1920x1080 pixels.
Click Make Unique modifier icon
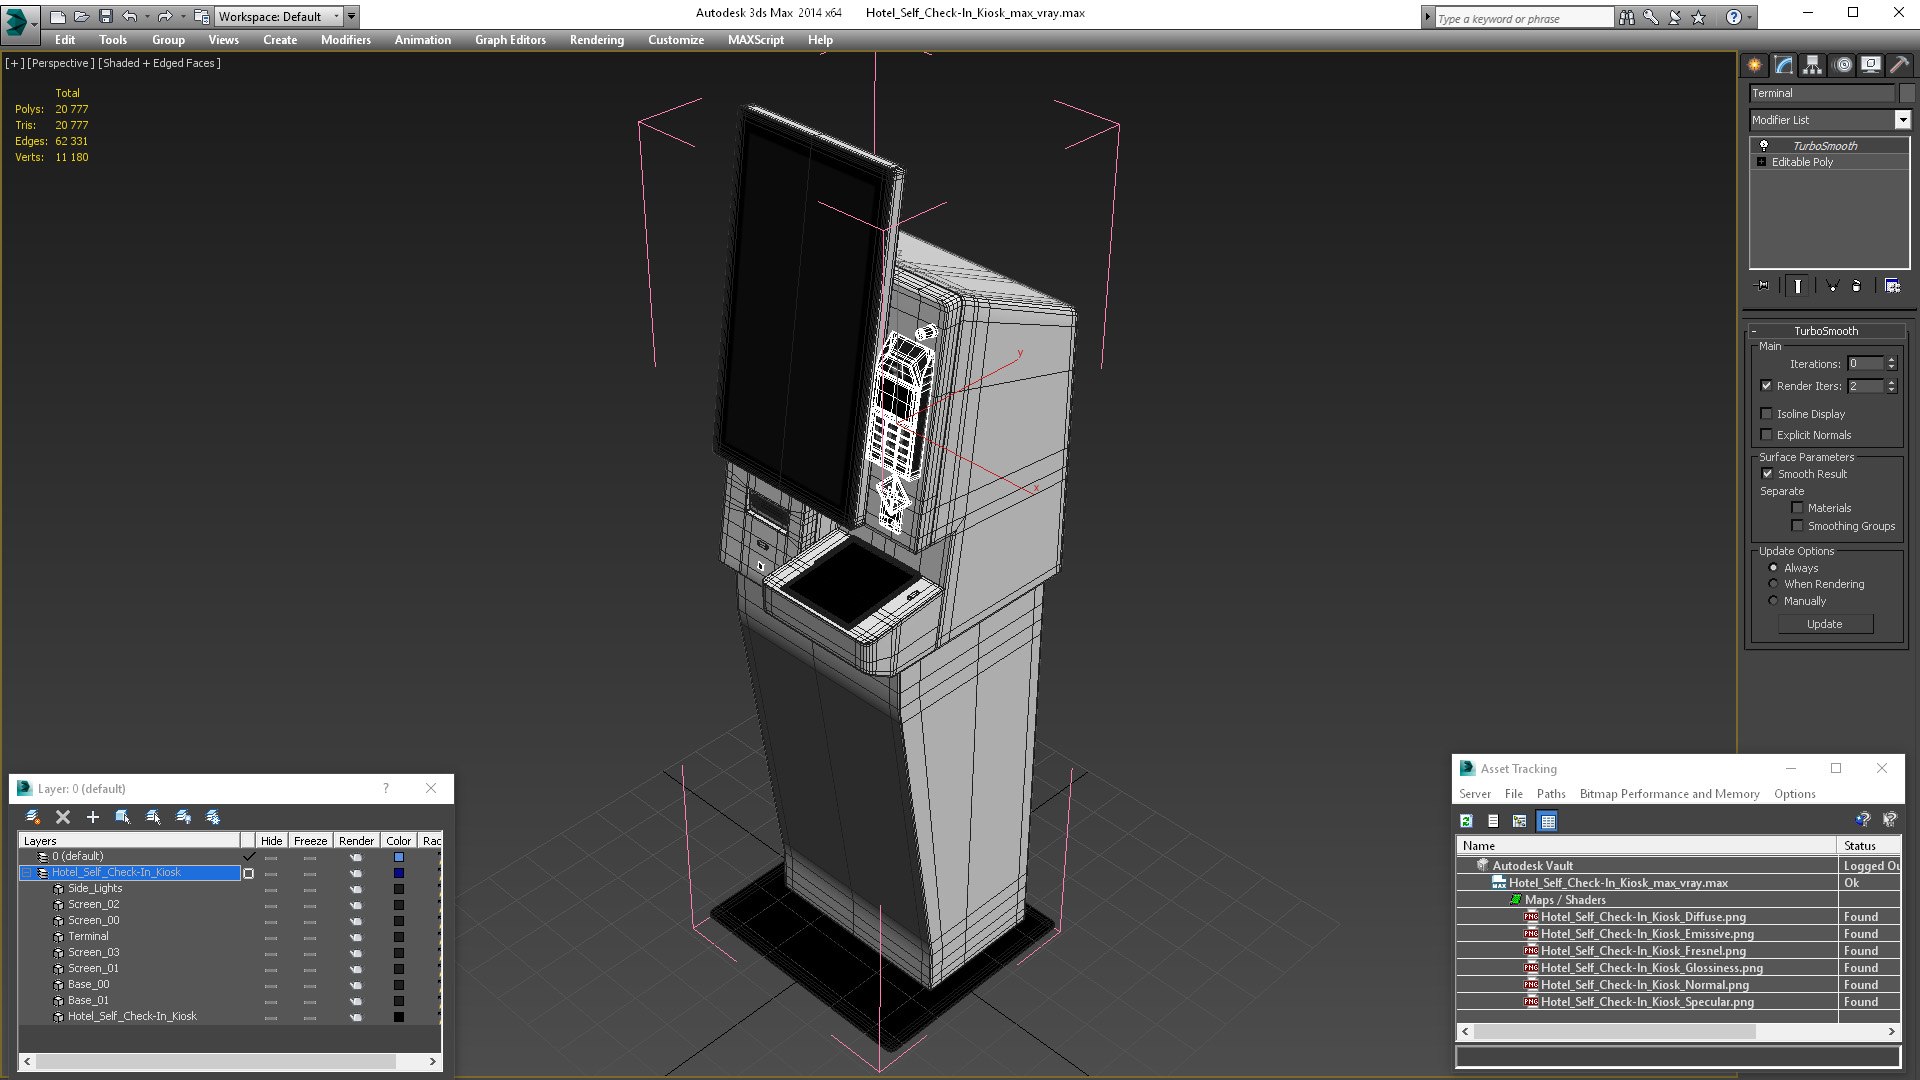click(1833, 286)
